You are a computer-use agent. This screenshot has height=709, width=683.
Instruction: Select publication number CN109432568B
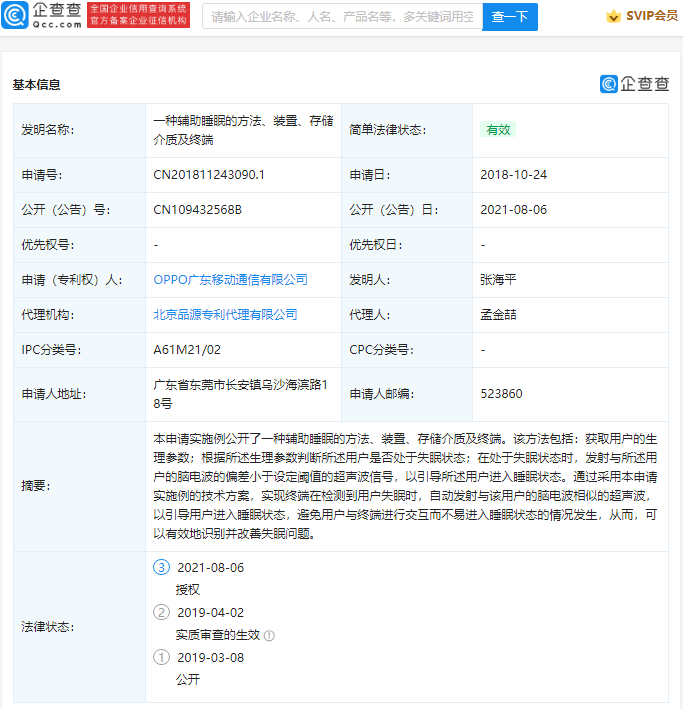pyautogui.click(x=198, y=210)
